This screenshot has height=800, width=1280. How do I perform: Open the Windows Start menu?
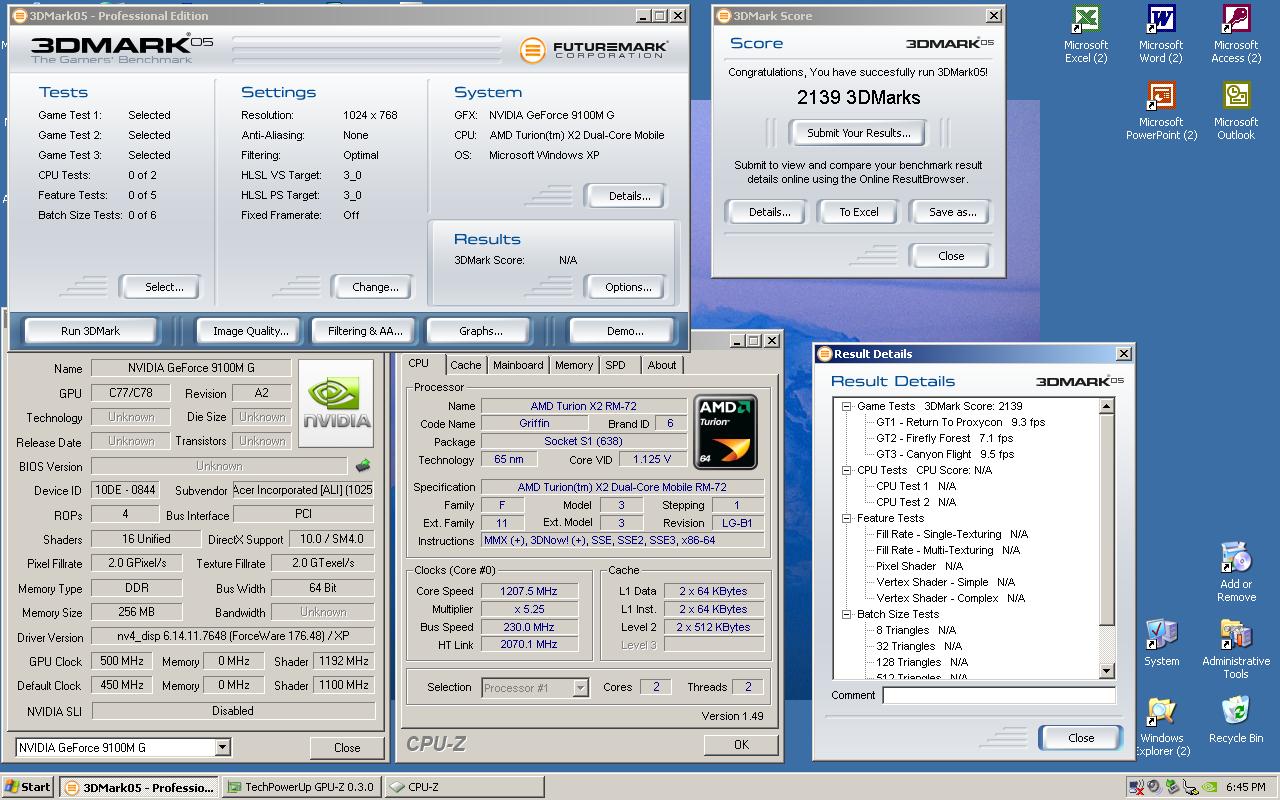28,787
